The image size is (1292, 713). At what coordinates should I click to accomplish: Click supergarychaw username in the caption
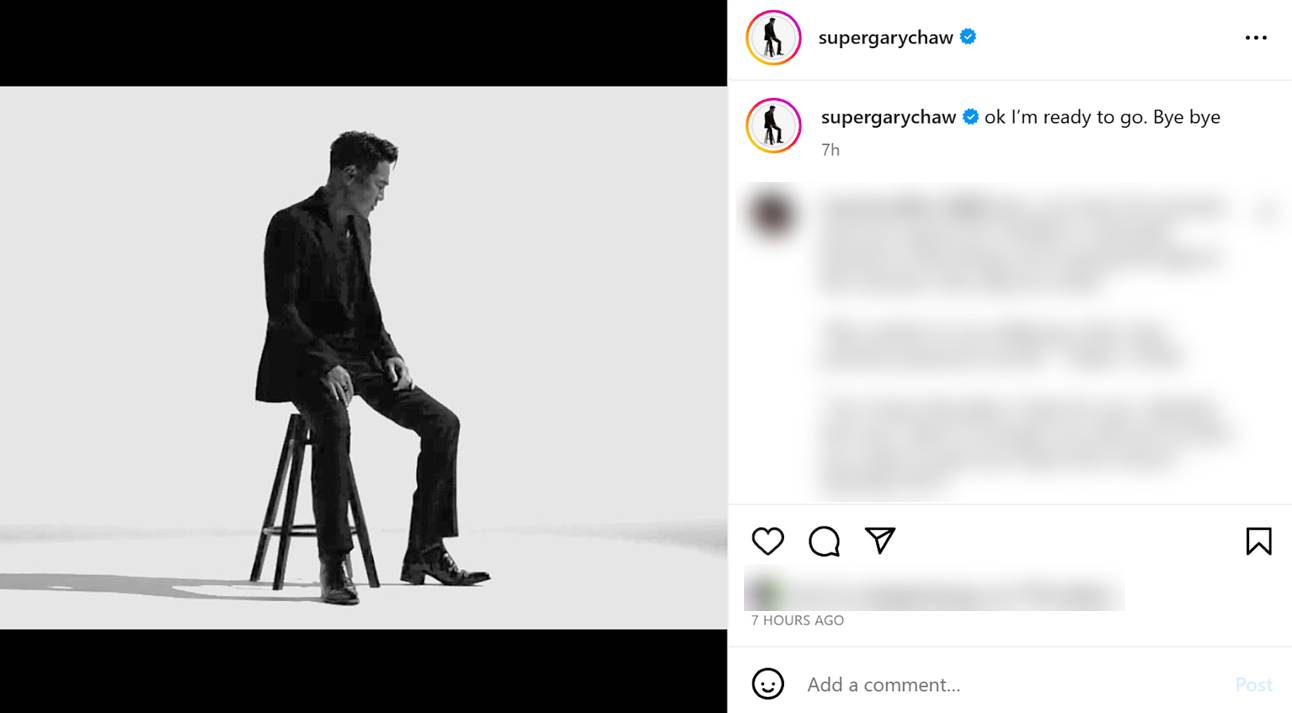pos(888,117)
